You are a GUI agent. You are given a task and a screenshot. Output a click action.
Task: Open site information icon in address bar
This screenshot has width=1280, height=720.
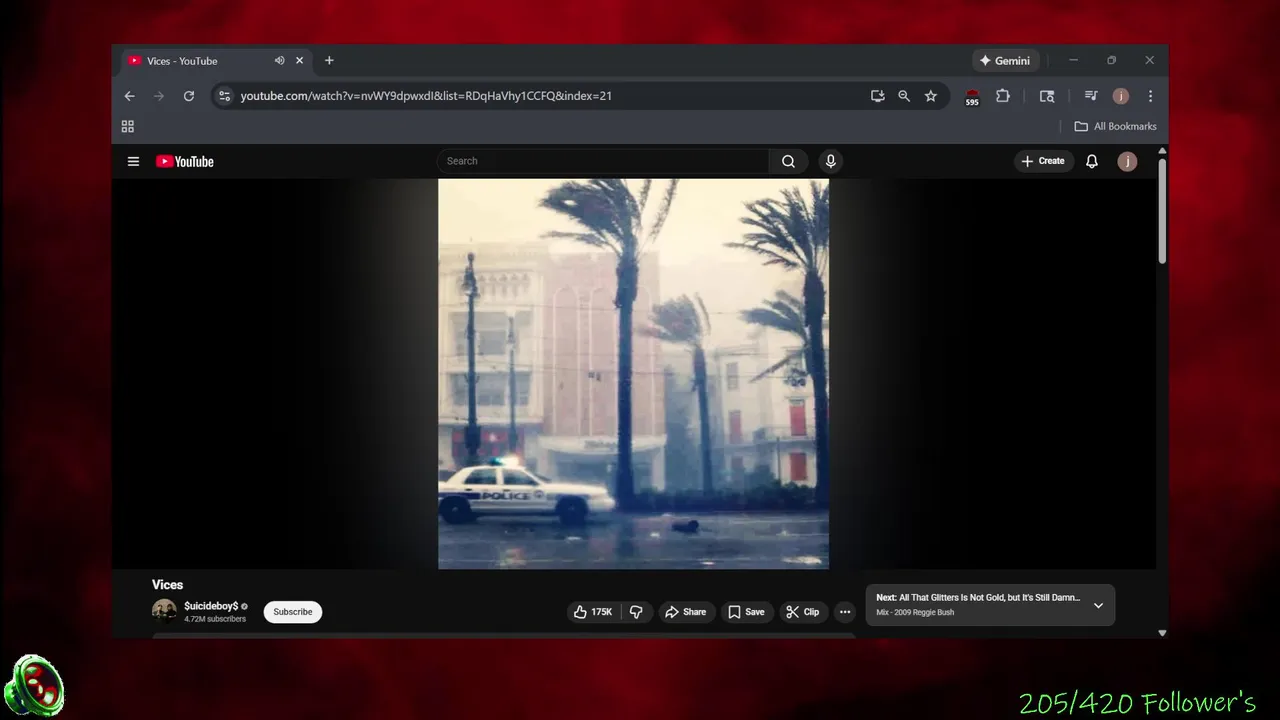click(224, 96)
